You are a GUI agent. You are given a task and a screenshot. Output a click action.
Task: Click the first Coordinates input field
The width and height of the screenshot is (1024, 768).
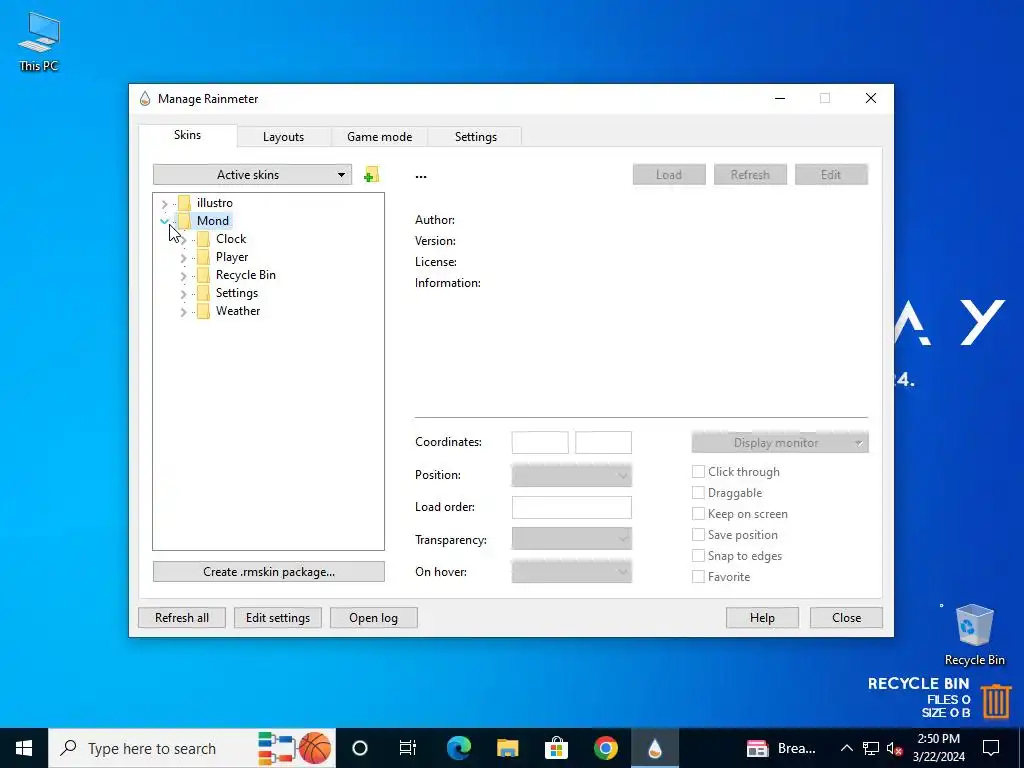pyautogui.click(x=540, y=442)
